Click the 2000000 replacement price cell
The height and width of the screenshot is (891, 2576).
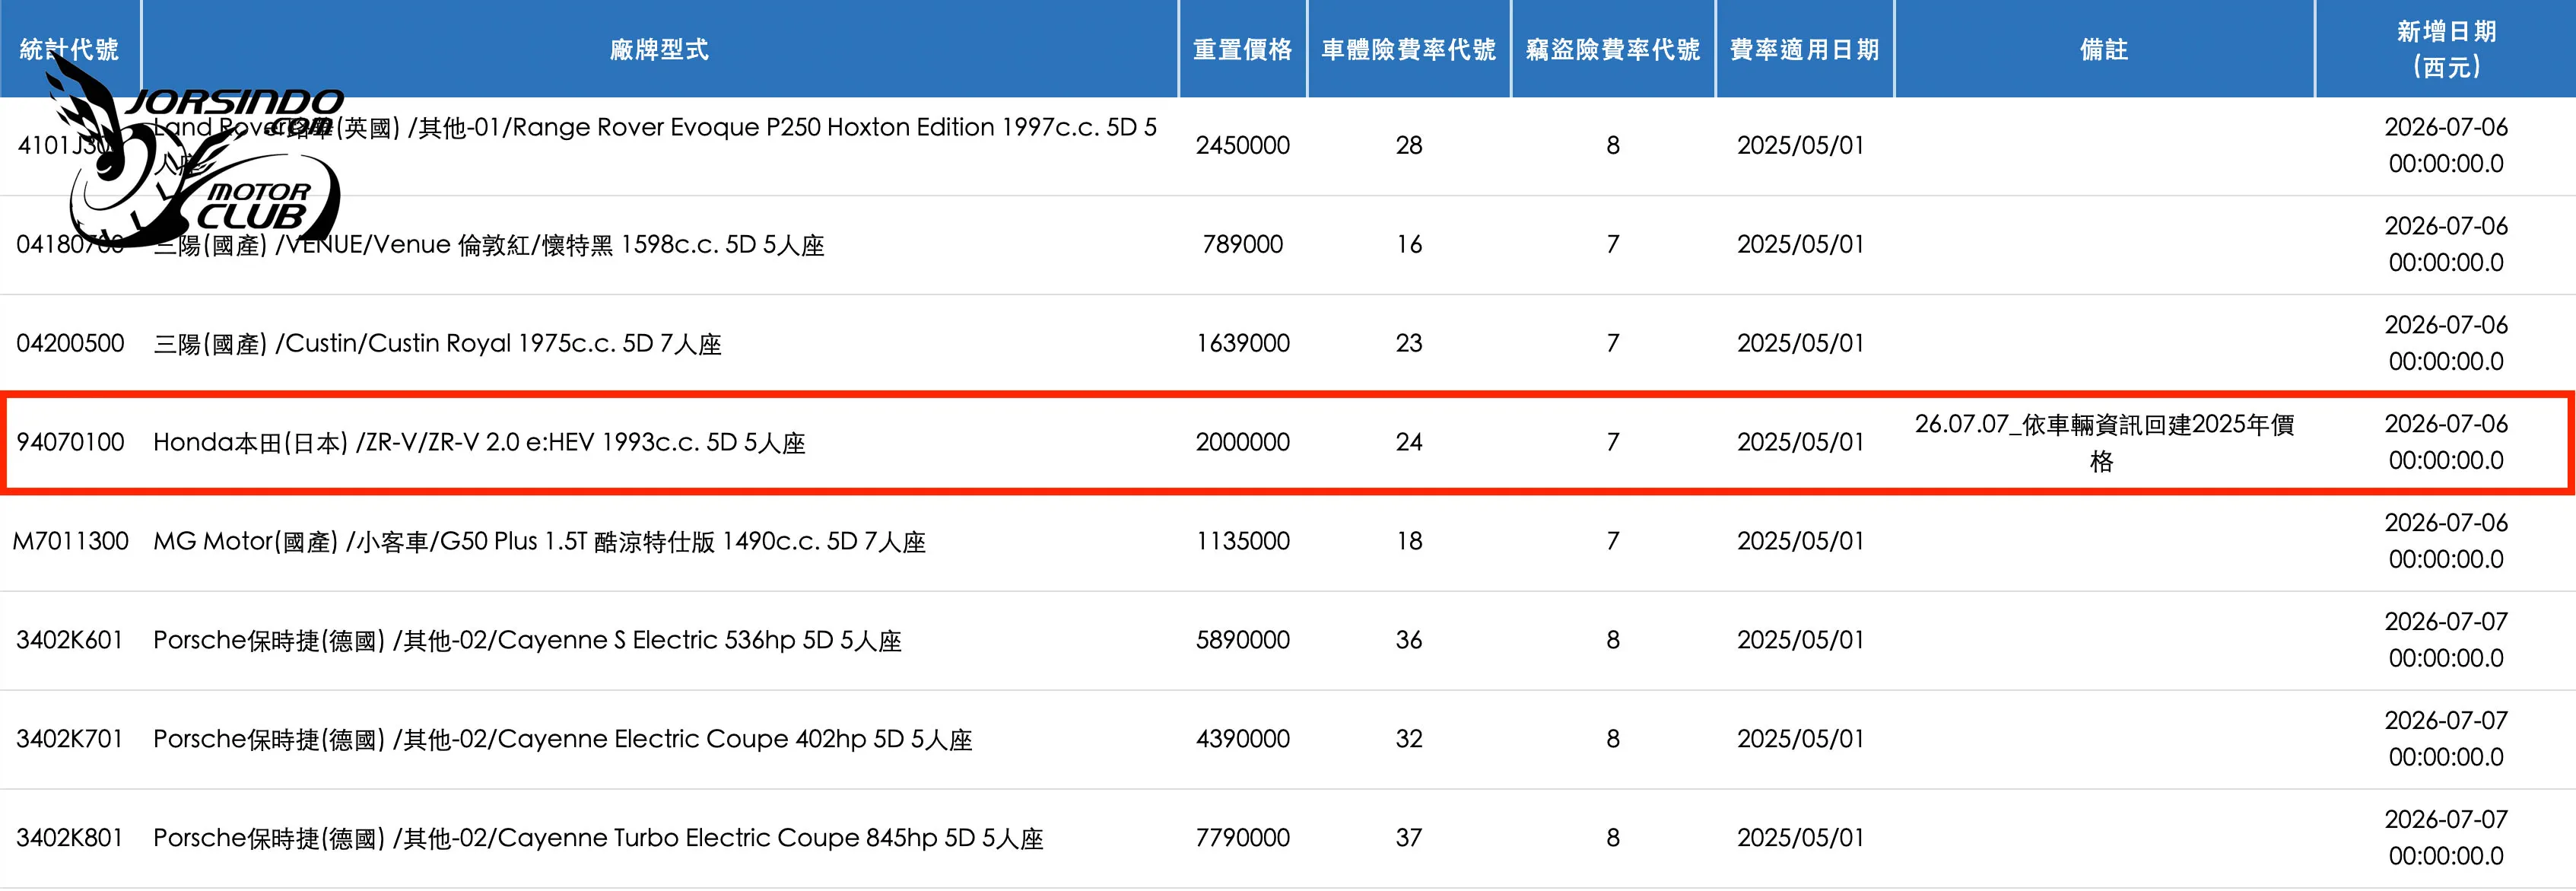(x=1243, y=442)
